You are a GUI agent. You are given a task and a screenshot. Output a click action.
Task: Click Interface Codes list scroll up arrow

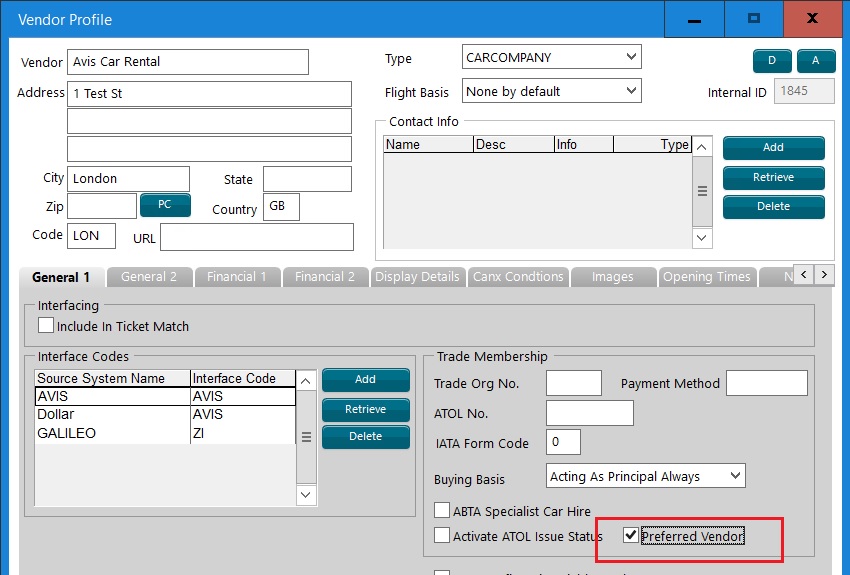tap(306, 381)
